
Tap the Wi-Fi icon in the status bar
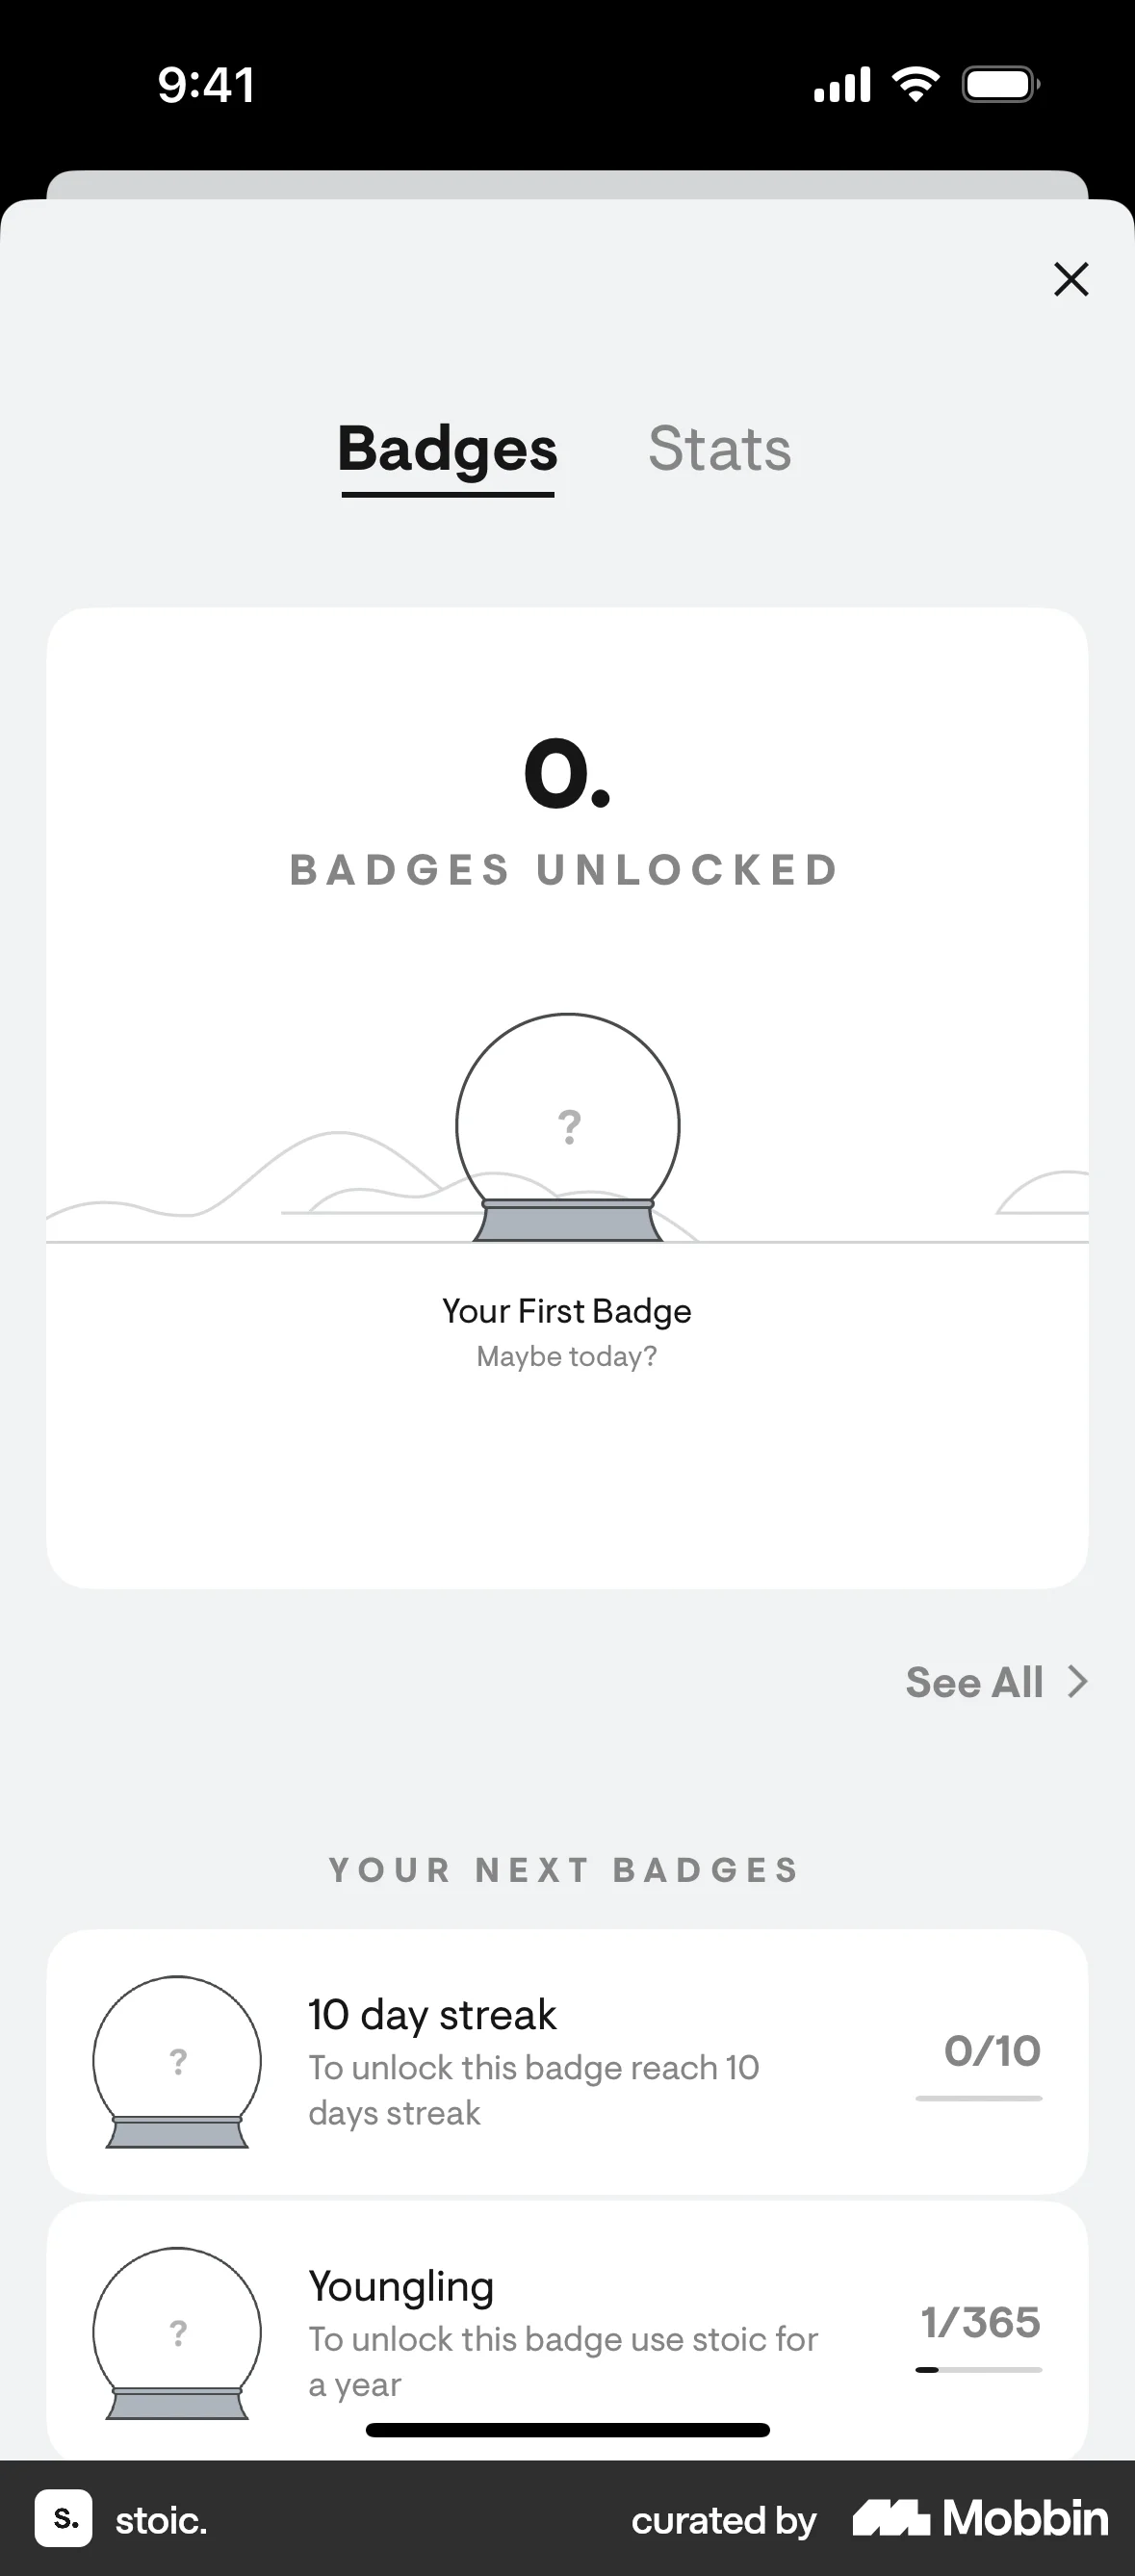coord(915,83)
